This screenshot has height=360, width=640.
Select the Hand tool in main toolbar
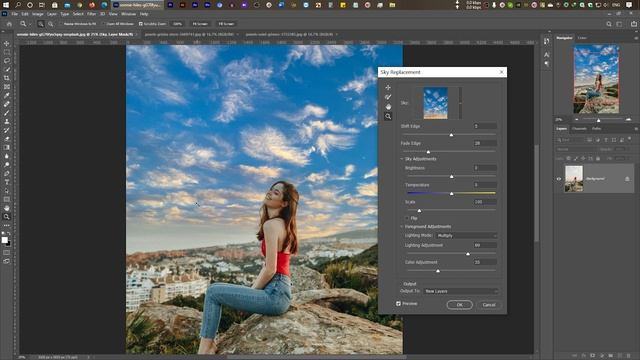(x=7, y=208)
